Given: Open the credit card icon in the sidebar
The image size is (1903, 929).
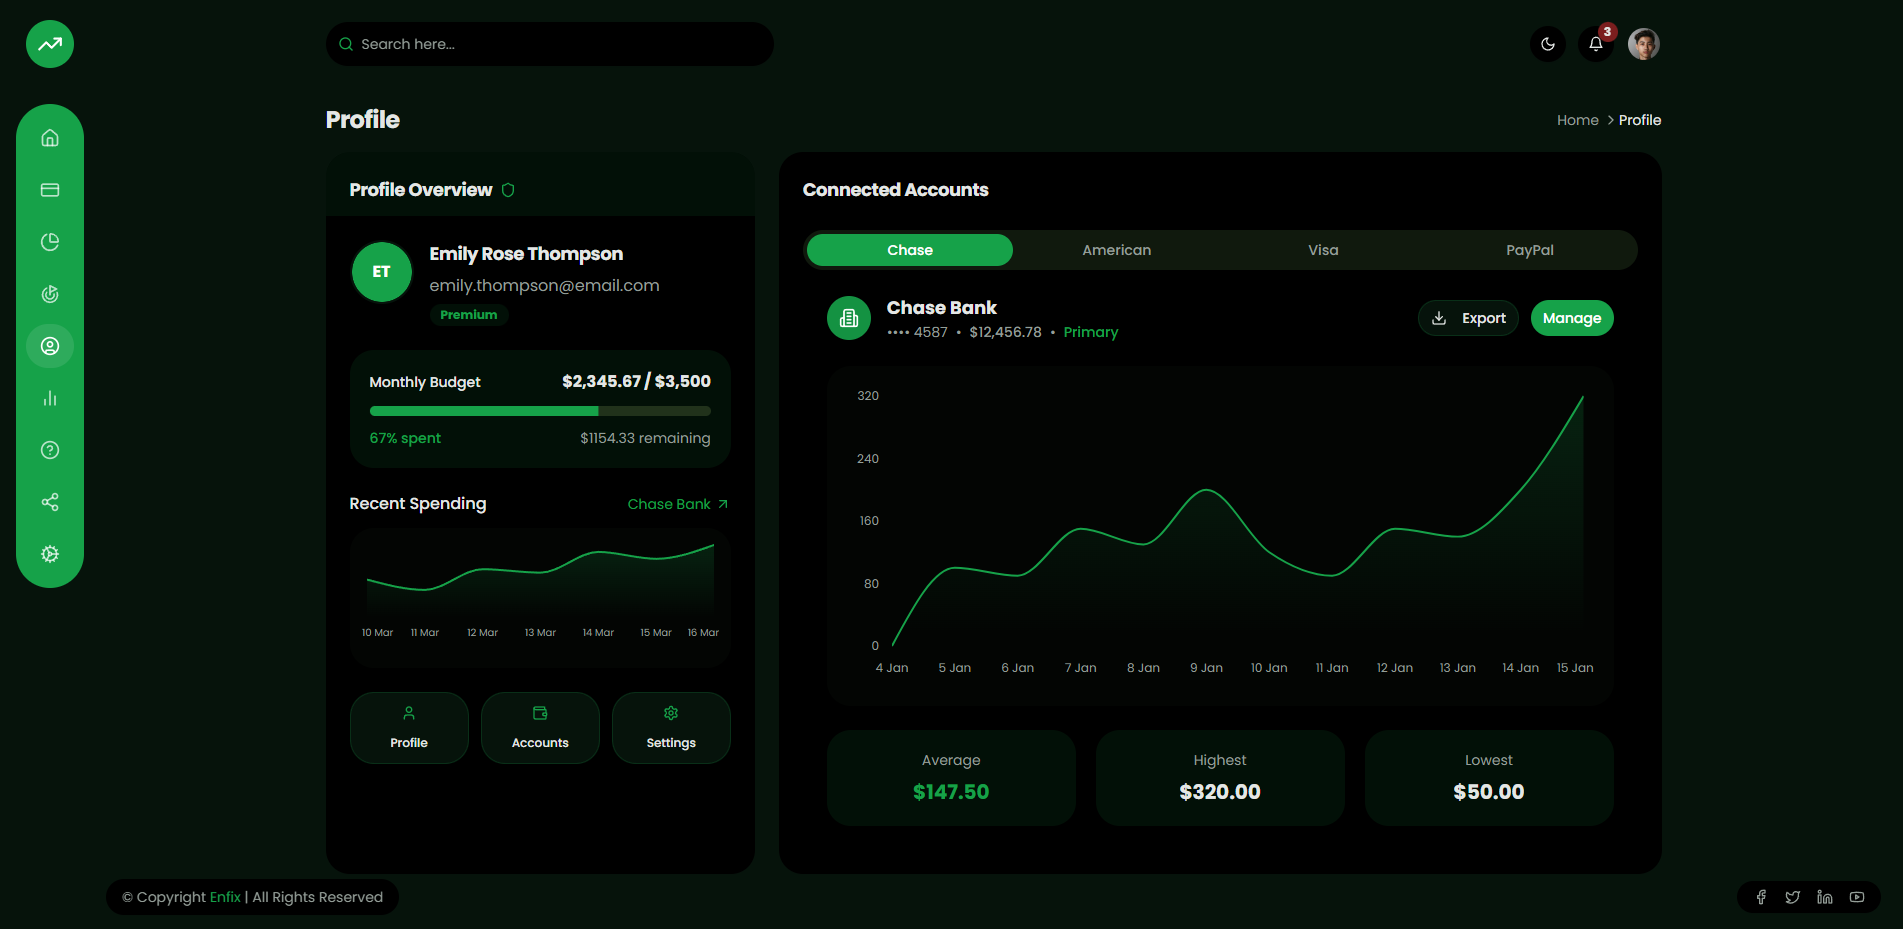Looking at the screenshot, I should pyautogui.click(x=50, y=190).
